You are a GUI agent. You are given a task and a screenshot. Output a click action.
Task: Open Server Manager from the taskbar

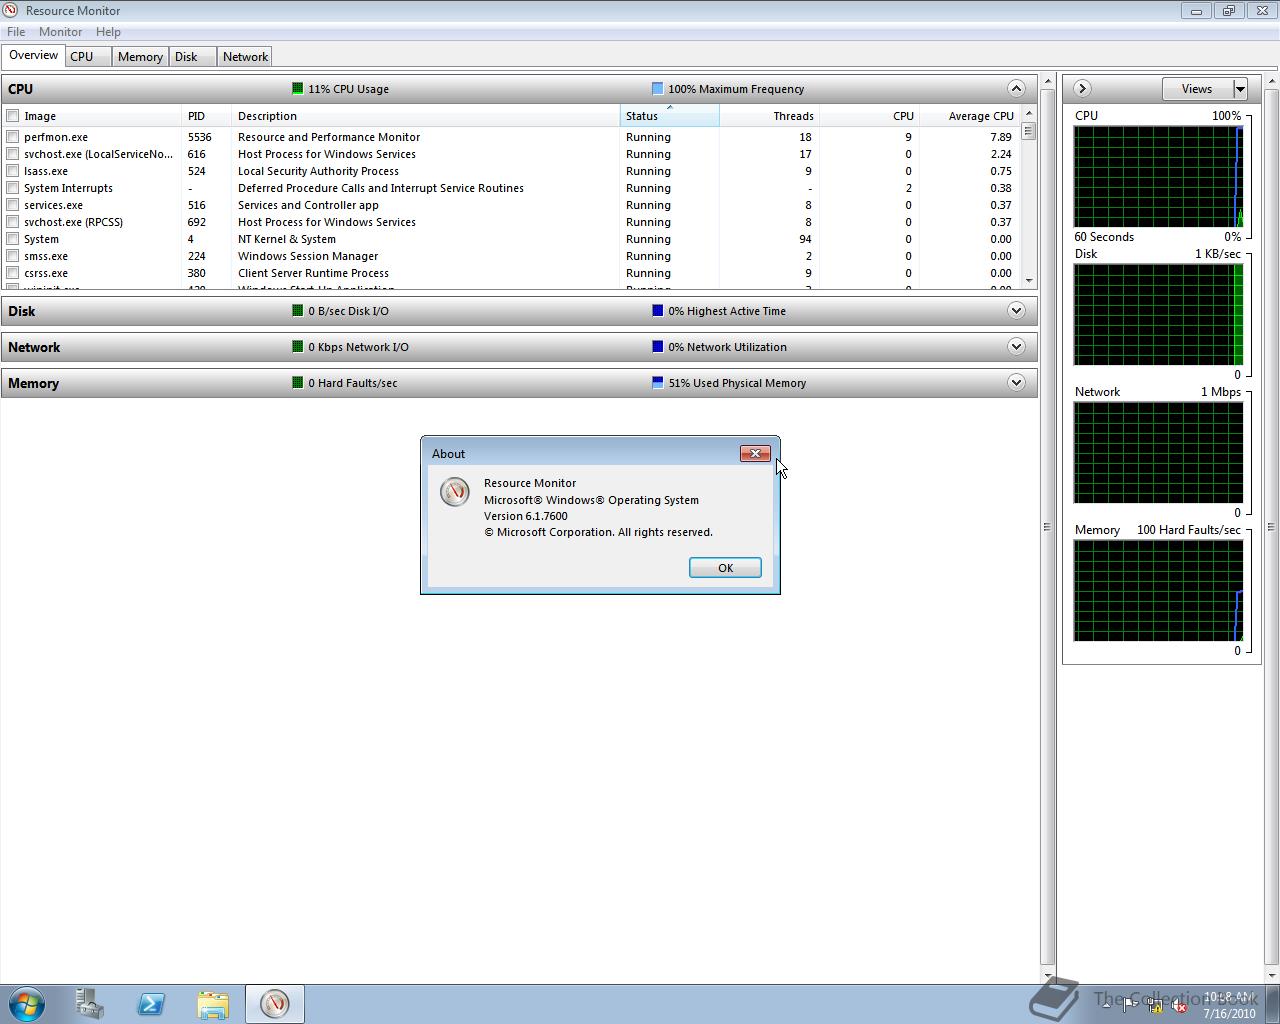coord(89,1003)
